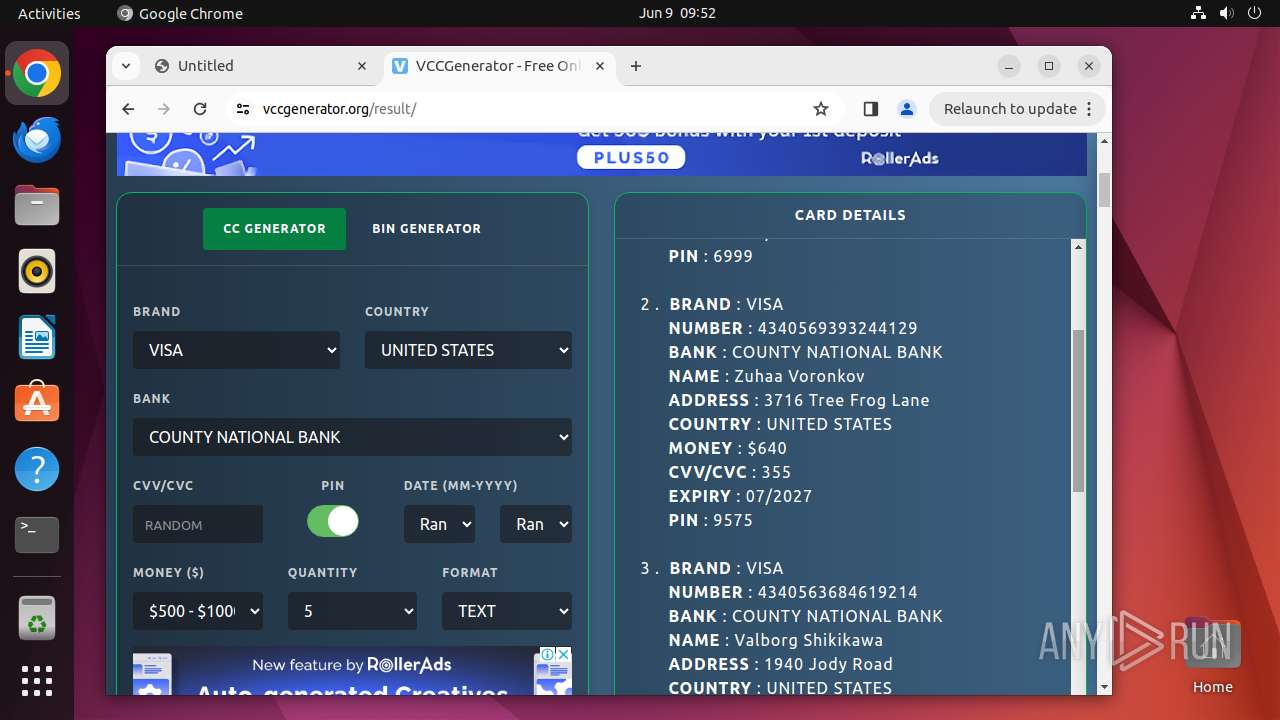Switch to BIN GENERATOR tab

point(427,229)
